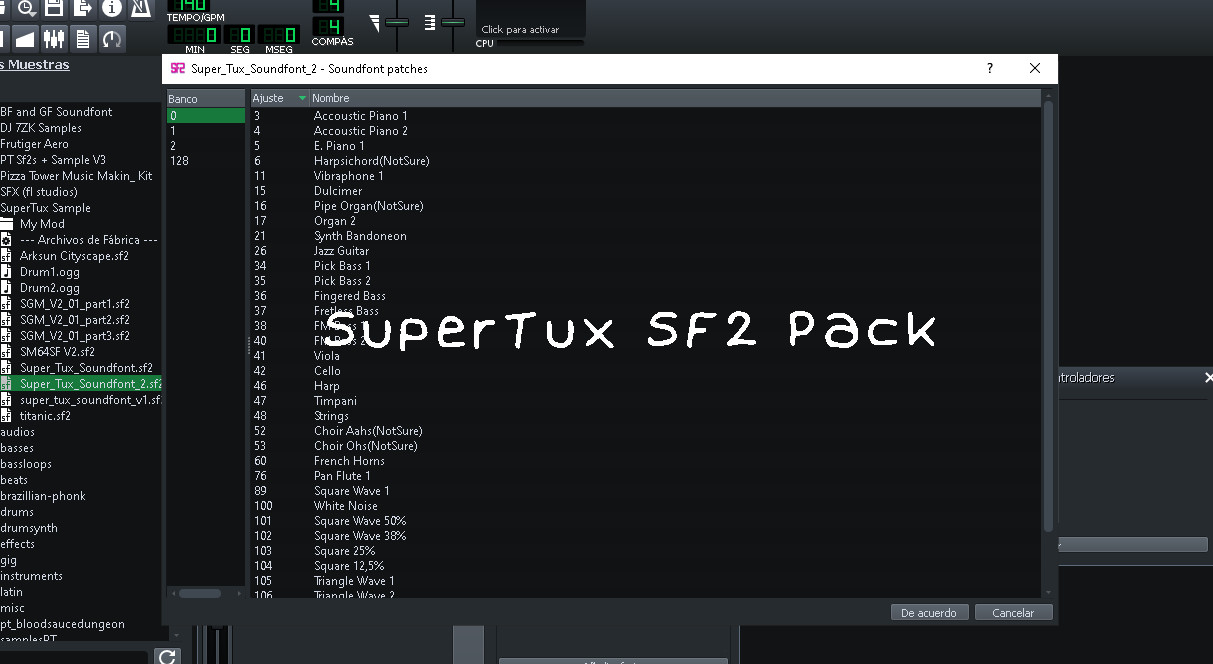Image resolution: width=1213 pixels, height=664 pixels.
Task: Adjust the master volume slider
Action: [x=396, y=21]
